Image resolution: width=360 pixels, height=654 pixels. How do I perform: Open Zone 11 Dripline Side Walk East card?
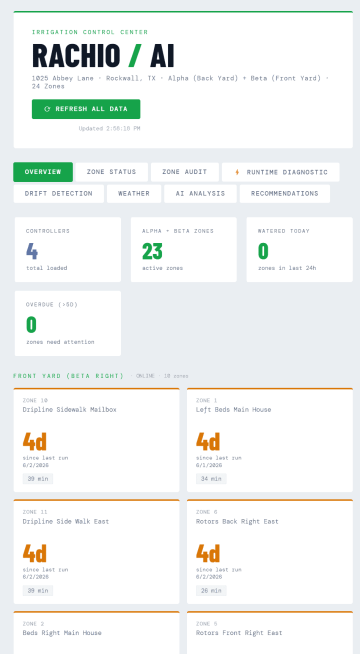[x=96, y=551]
